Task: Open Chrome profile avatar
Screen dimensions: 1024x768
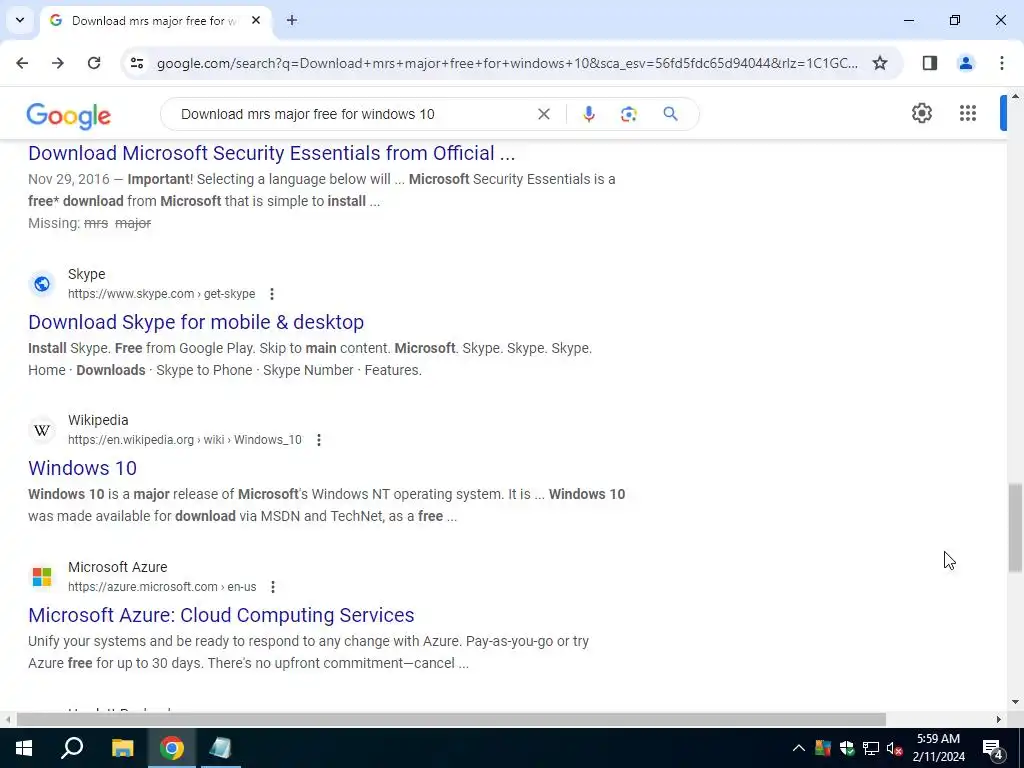Action: point(966,63)
